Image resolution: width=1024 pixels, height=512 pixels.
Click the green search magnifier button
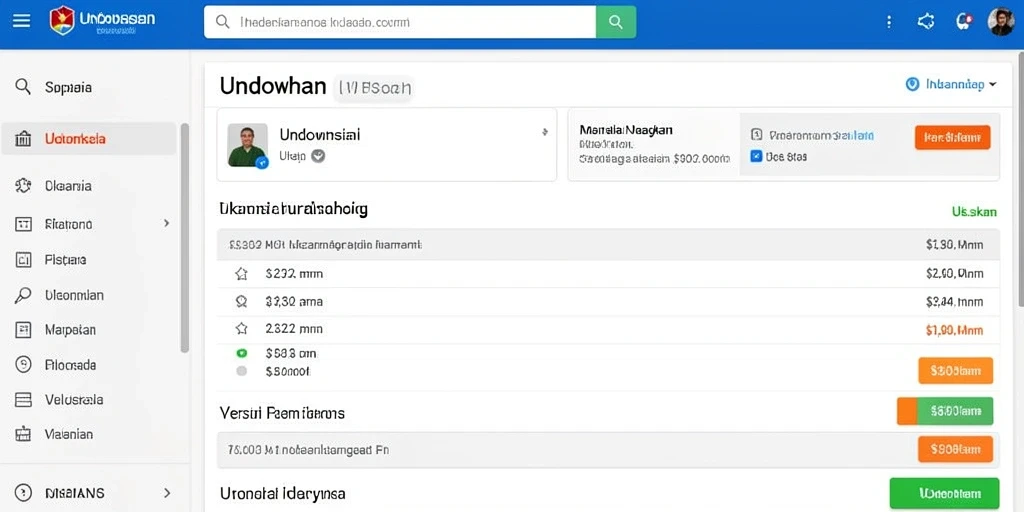click(x=616, y=22)
